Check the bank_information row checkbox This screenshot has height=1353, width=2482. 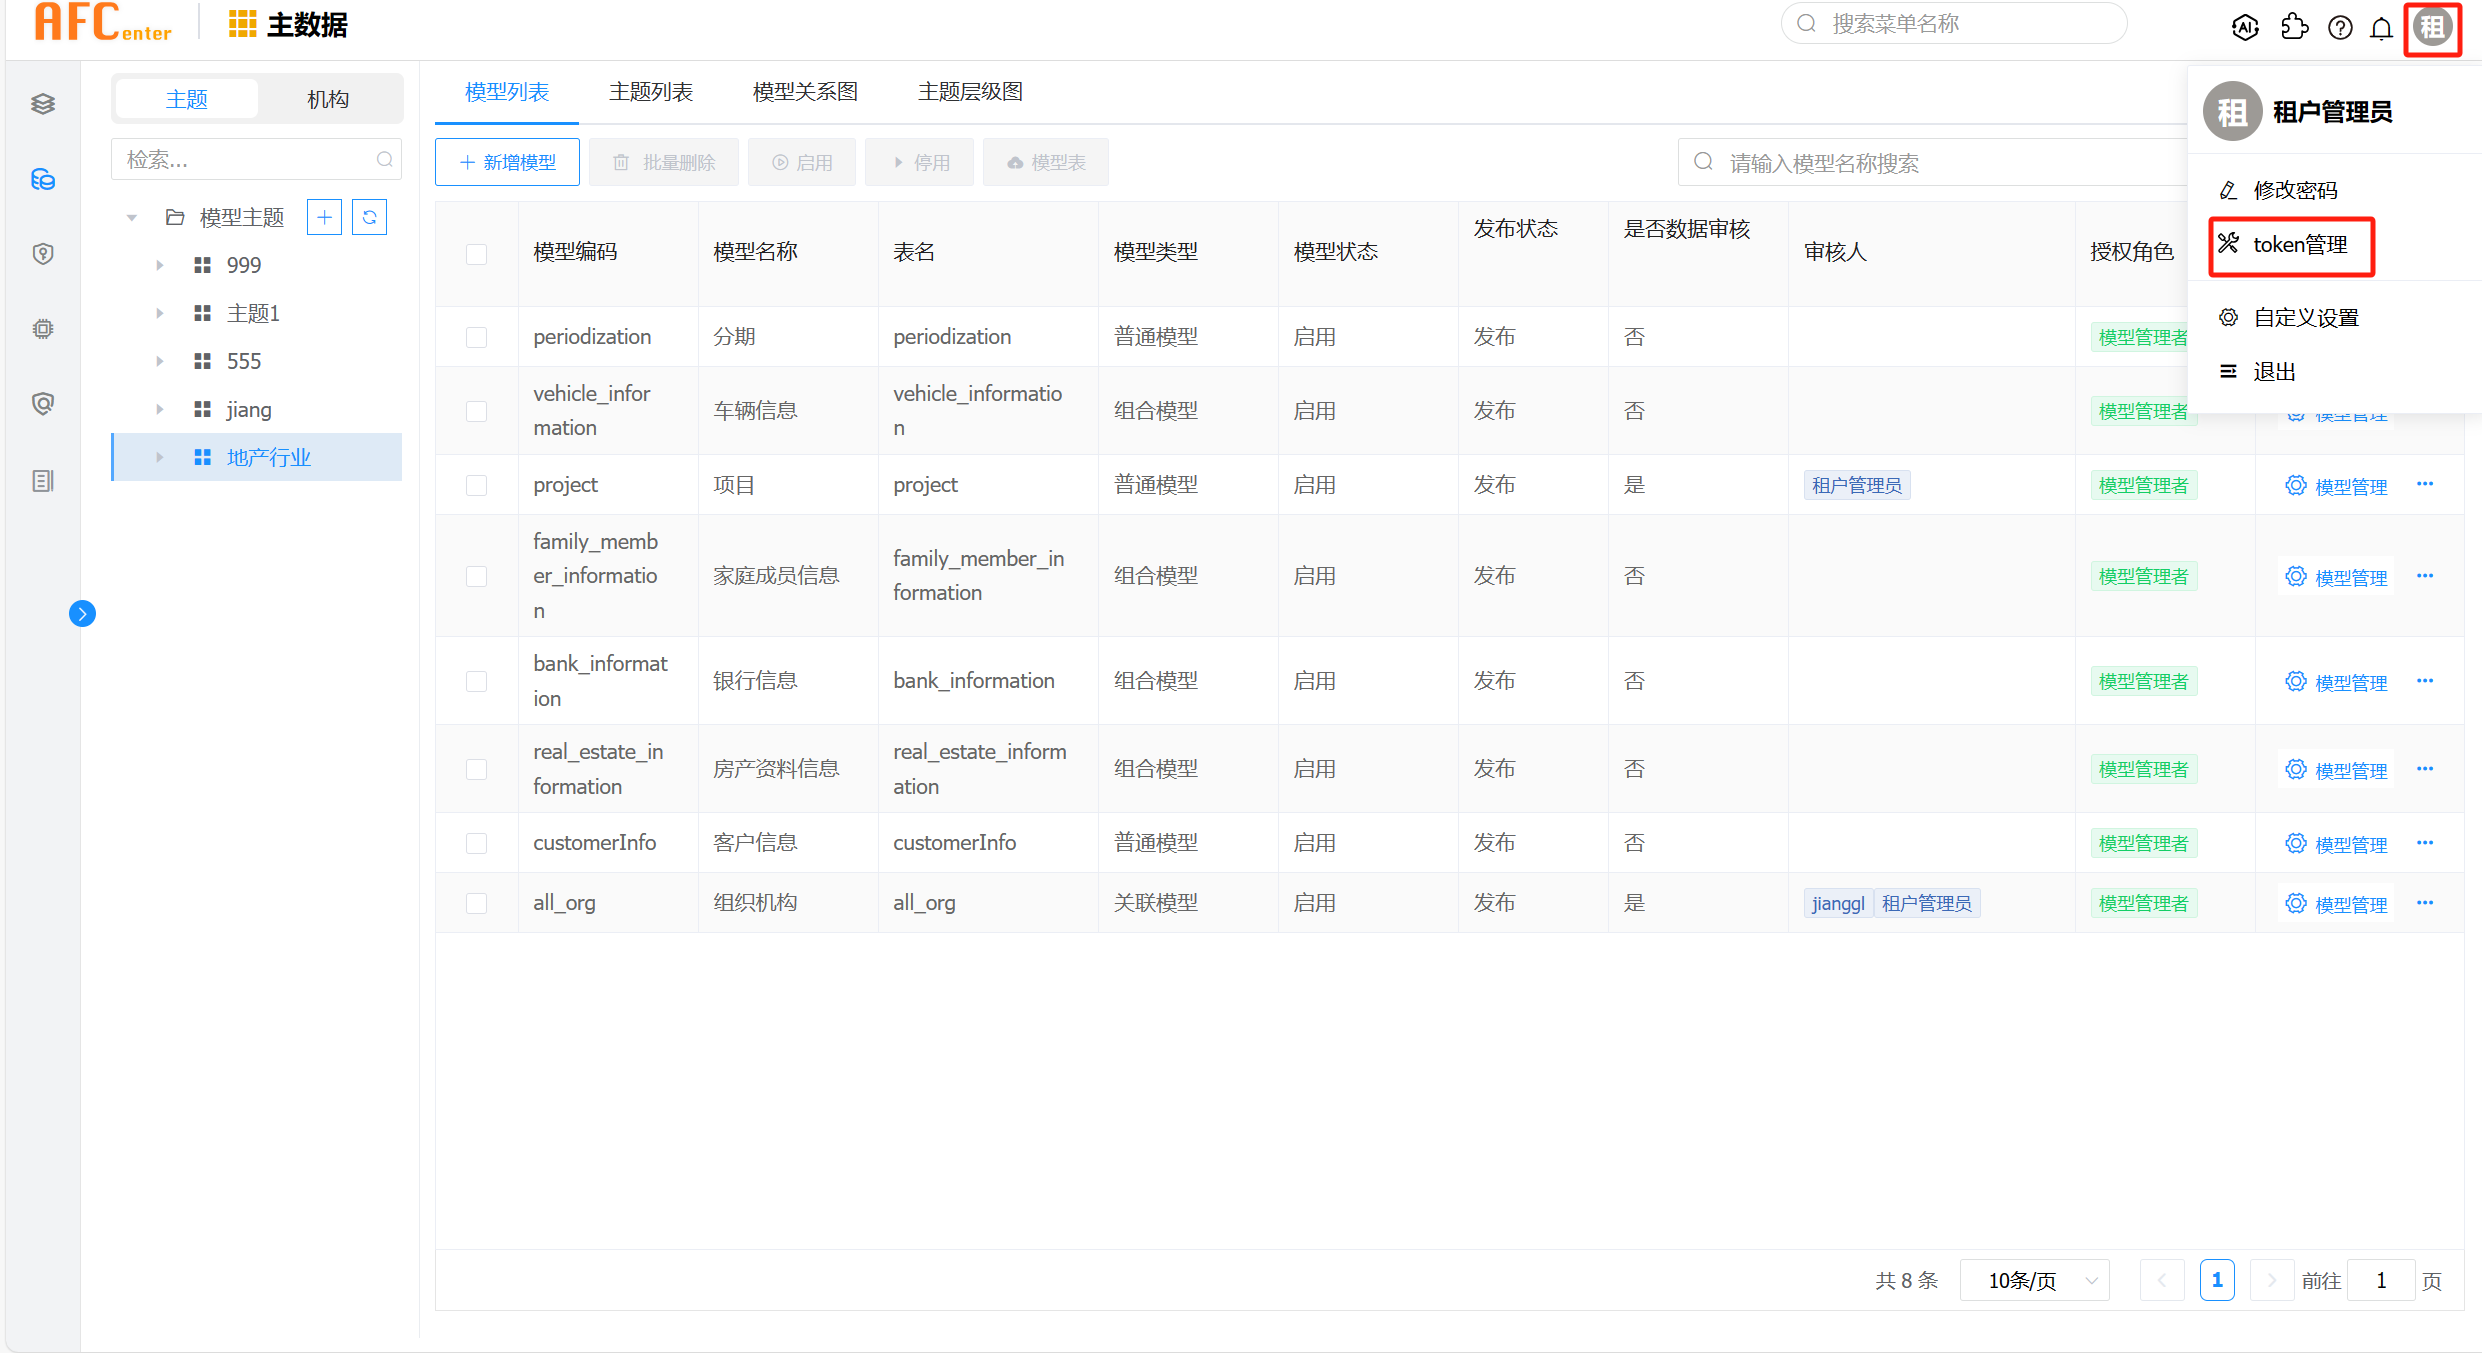tap(477, 681)
